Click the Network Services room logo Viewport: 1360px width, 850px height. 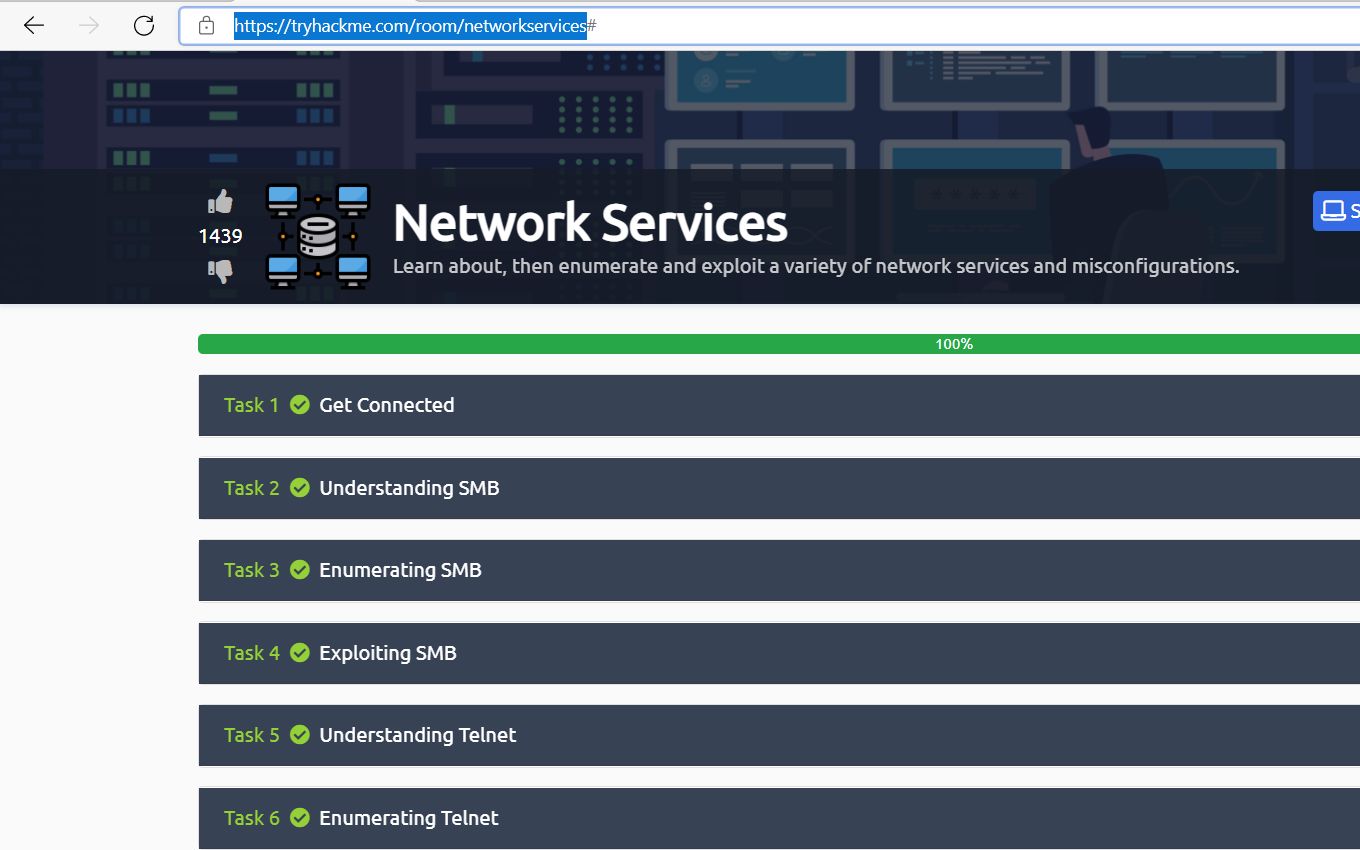pos(318,237)
